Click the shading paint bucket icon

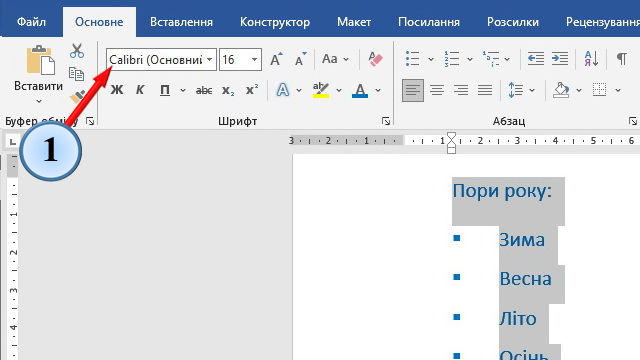(x=561, y=90)
